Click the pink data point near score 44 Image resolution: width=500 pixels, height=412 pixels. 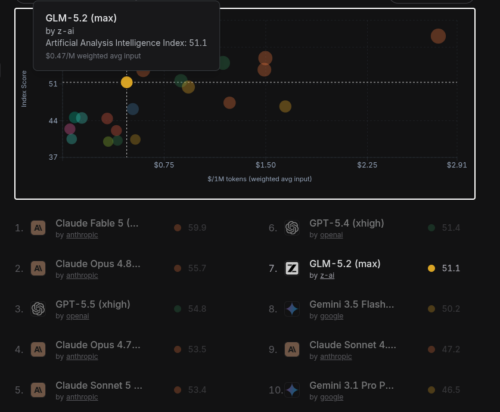click(70, 129)
